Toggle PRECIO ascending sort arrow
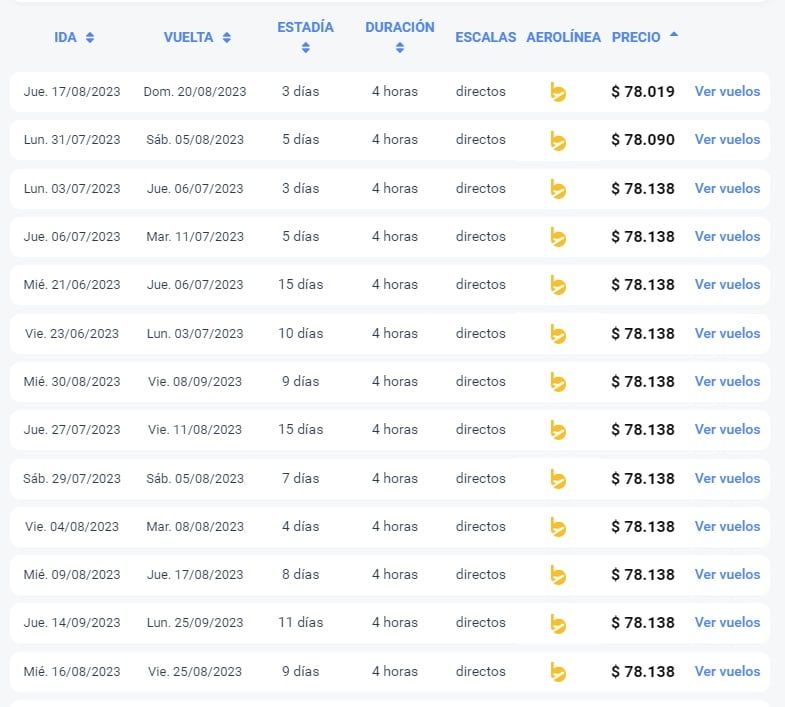785x707 pixels. click(x=674, y=35)
